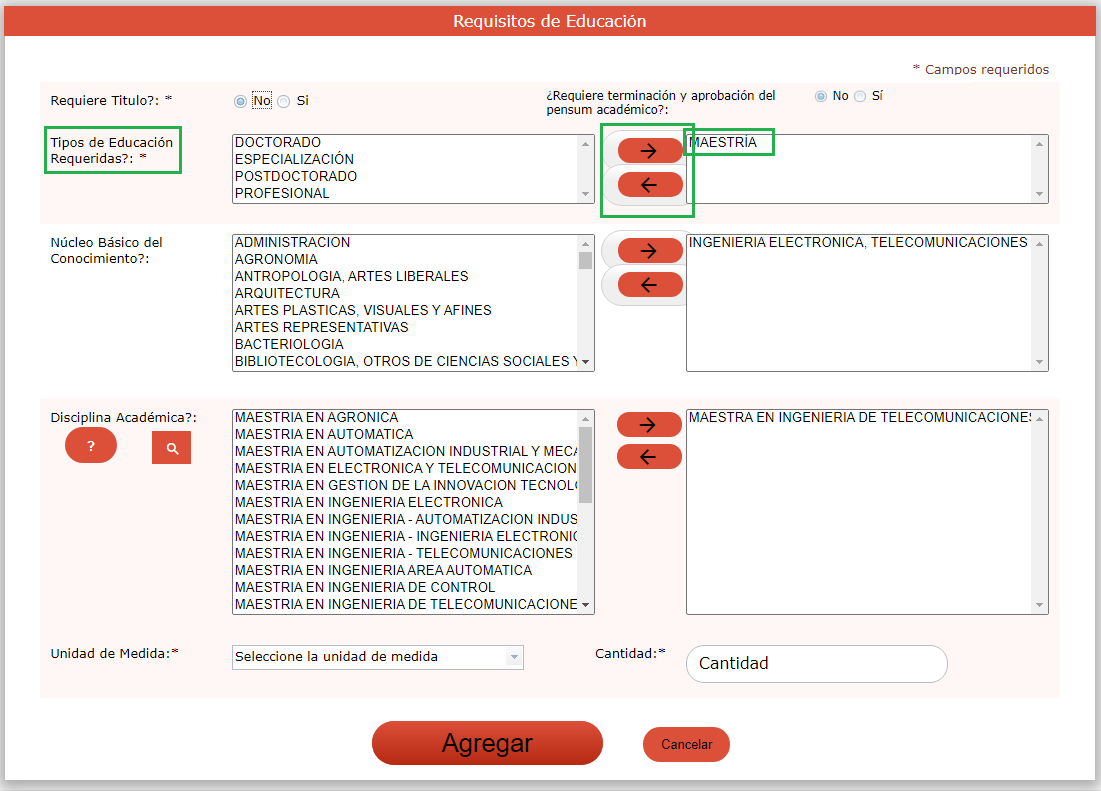Click right arrow beside Tipos de Educación list

pos(649,151)
